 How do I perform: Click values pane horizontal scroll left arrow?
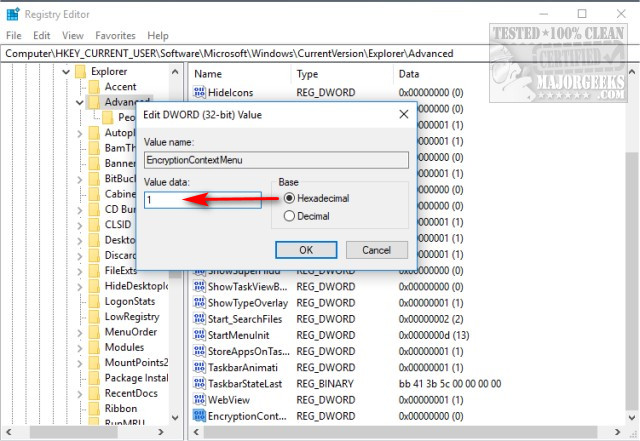click(x=196, y=432)
